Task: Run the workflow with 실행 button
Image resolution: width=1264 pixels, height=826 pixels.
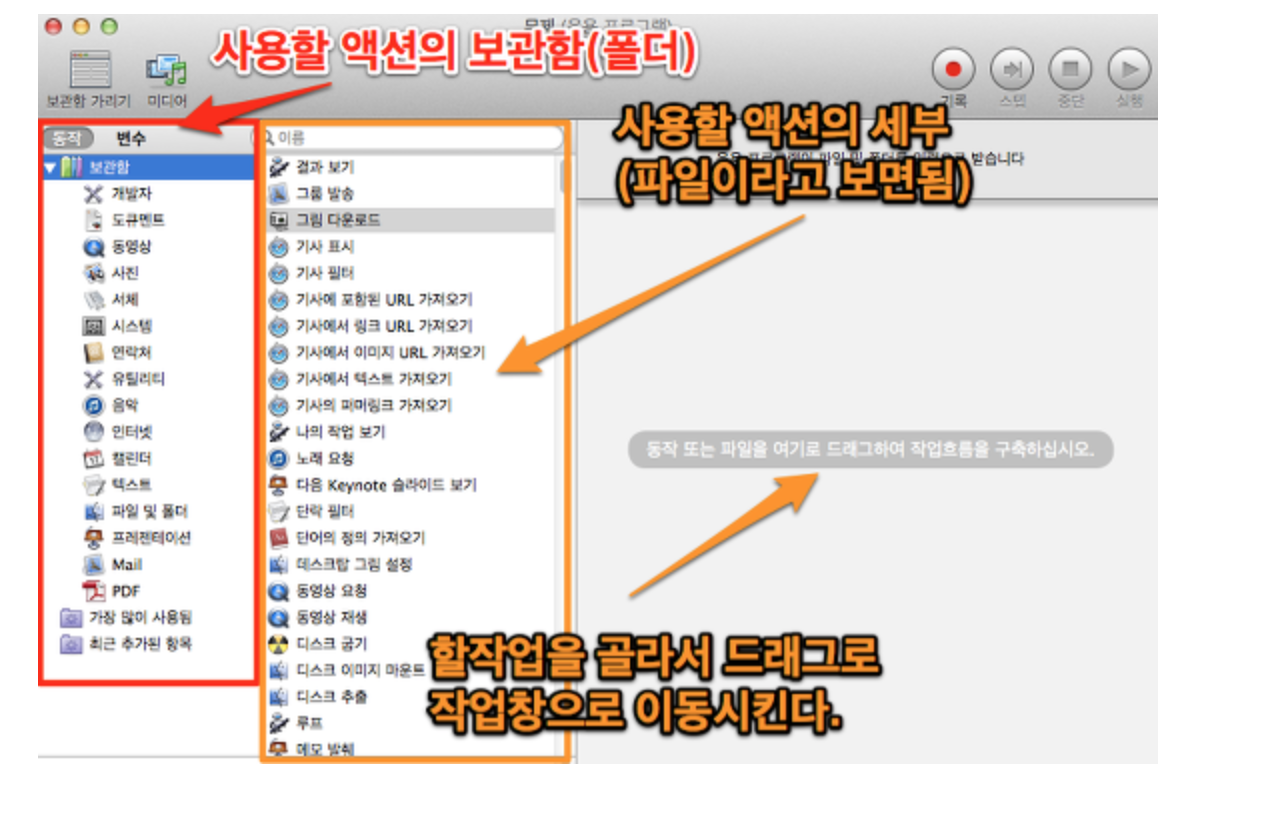Action: click(1128, 70)
